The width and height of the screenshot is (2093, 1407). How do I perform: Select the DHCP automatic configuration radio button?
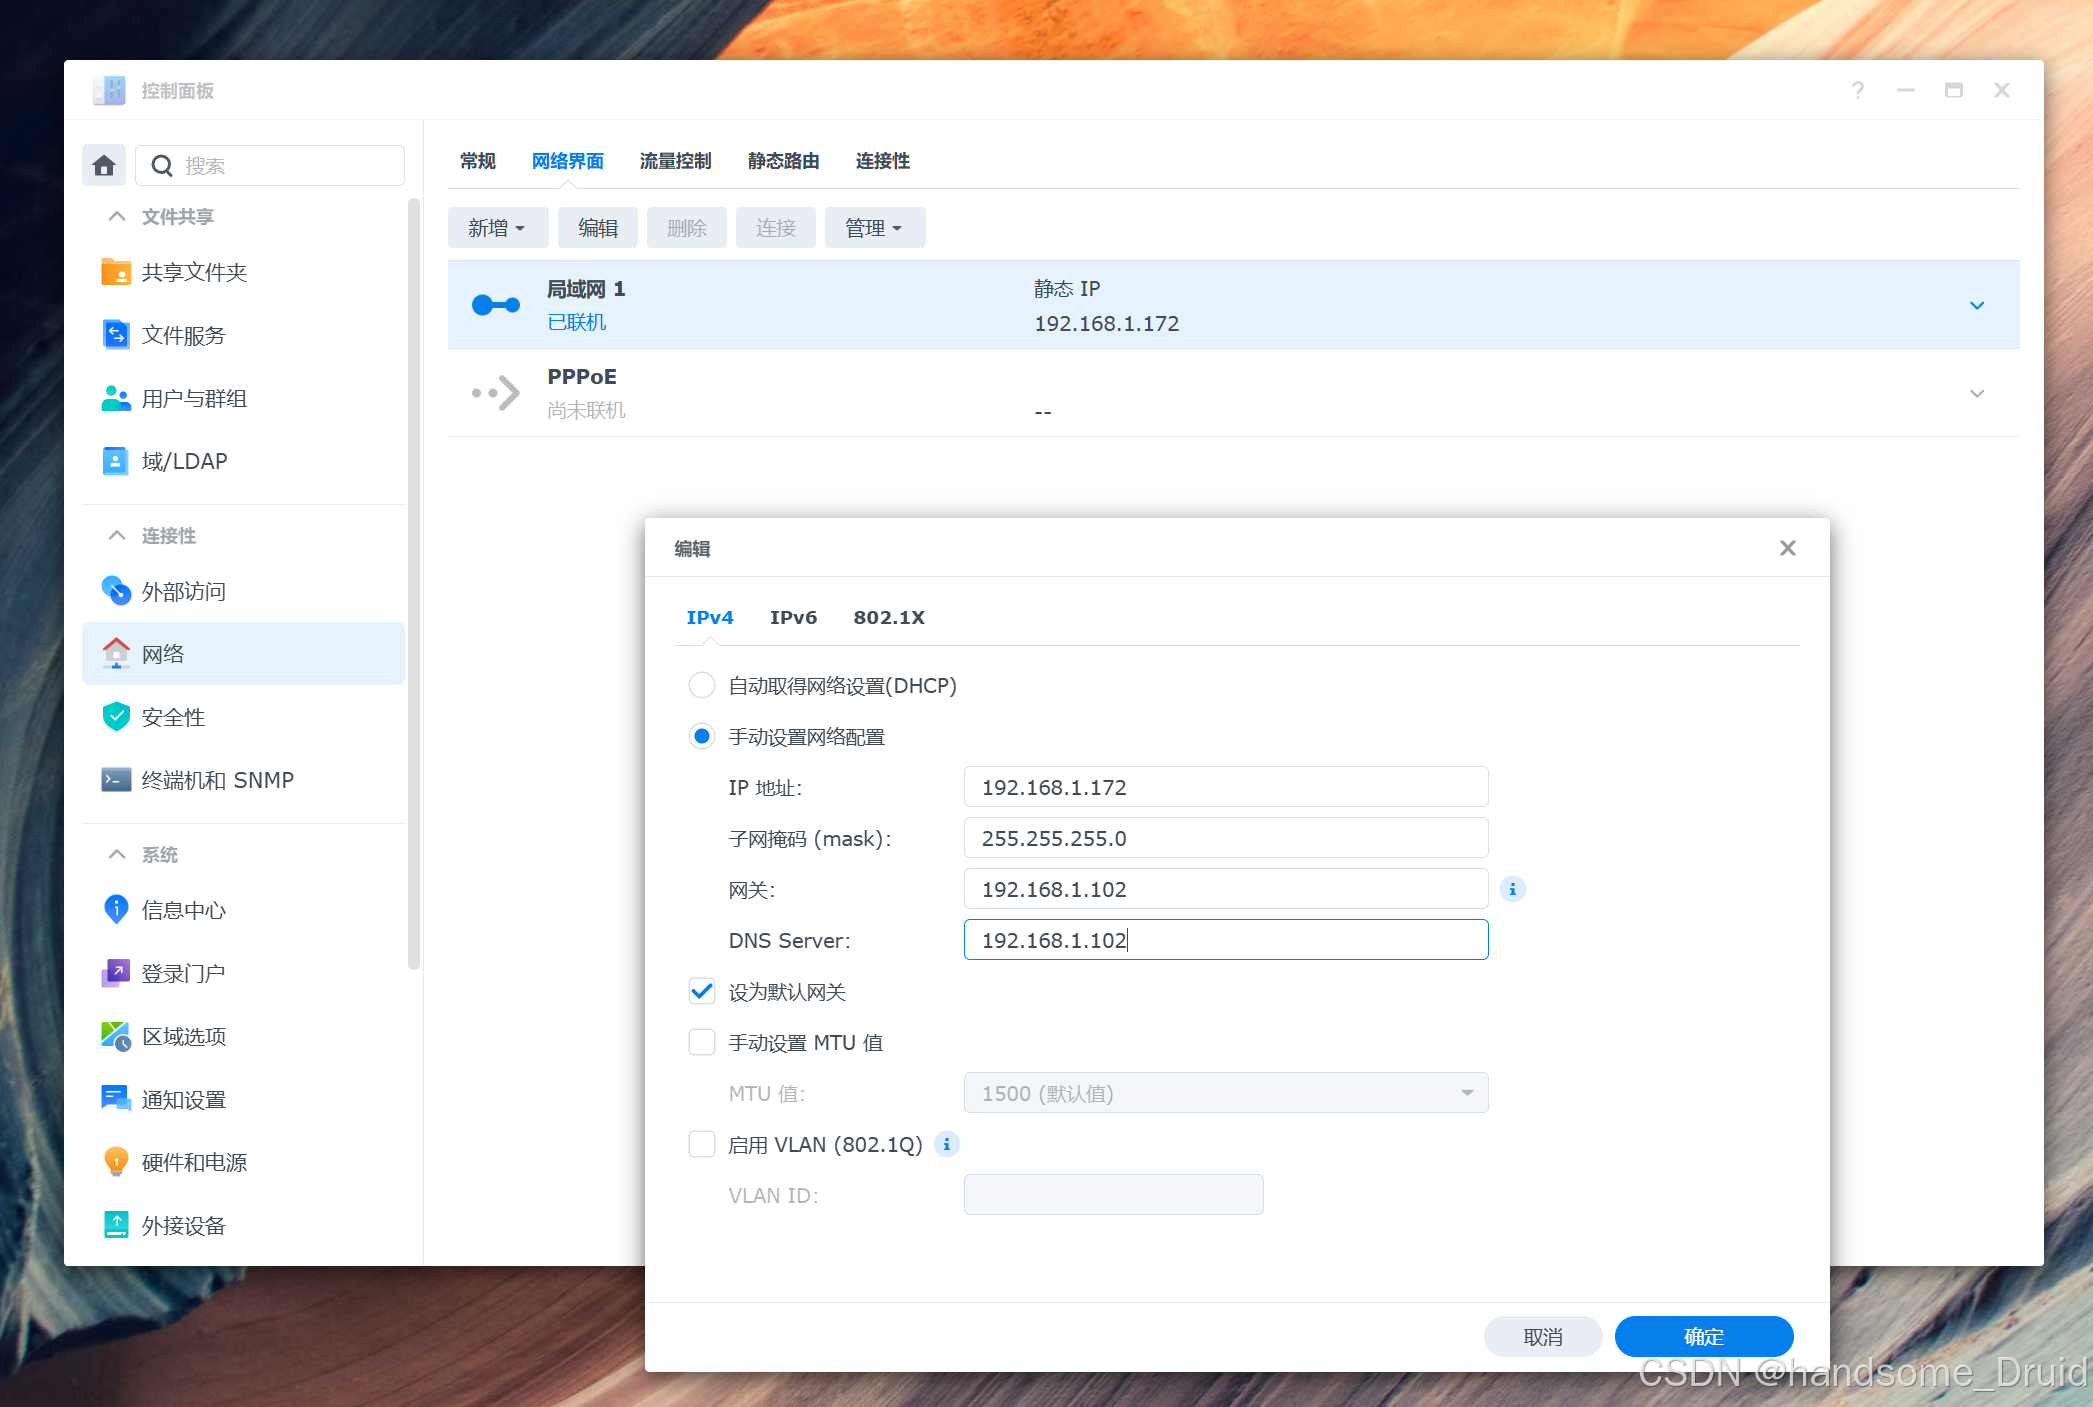[x=702, y=686]
